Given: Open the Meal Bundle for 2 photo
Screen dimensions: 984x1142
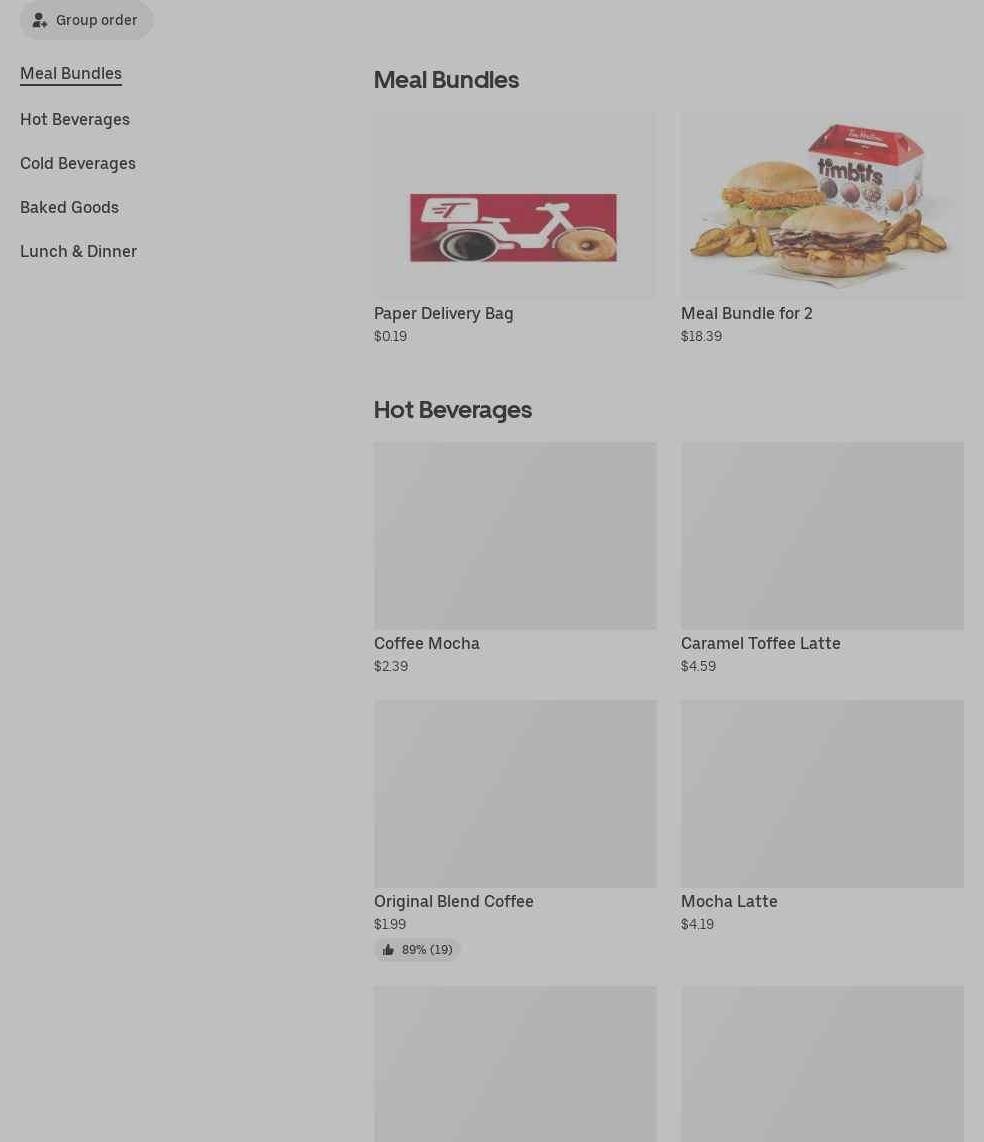Looking at the screenshot, I should click(822, 205).
